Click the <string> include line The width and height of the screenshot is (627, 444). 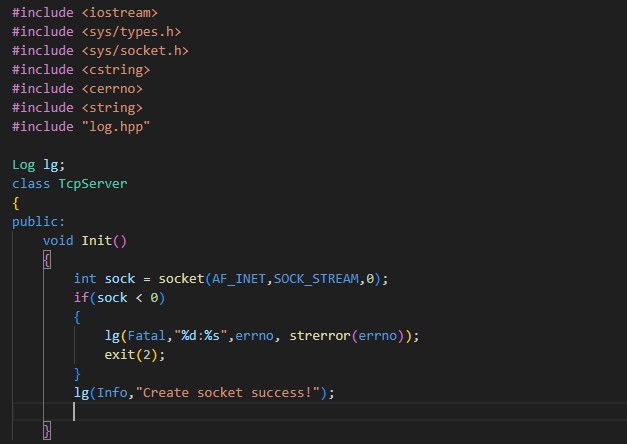point(77,108)
